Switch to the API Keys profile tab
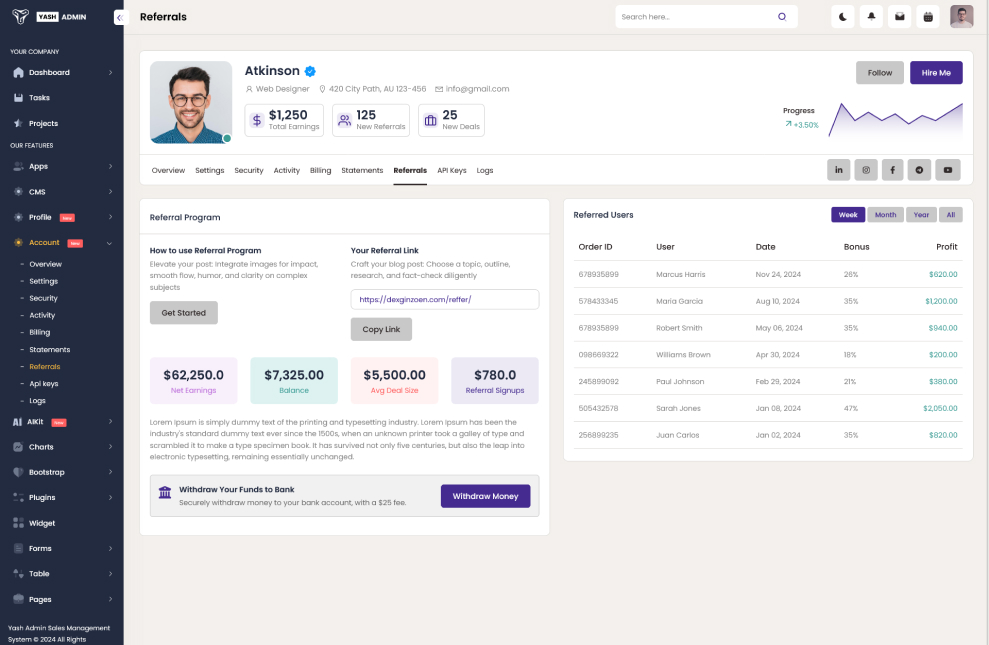Image resolution: width=989 pixels, height=645 pixels. 452,170
